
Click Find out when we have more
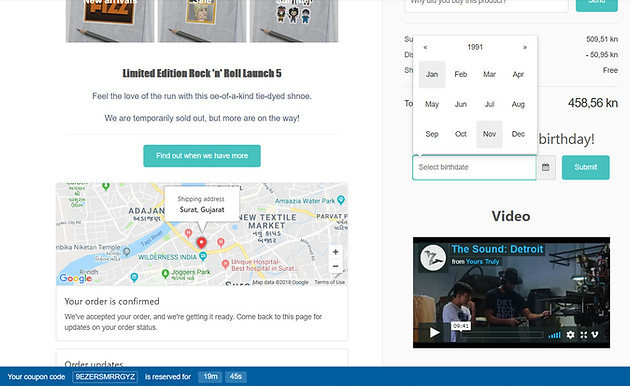click(x=202, y=156)
